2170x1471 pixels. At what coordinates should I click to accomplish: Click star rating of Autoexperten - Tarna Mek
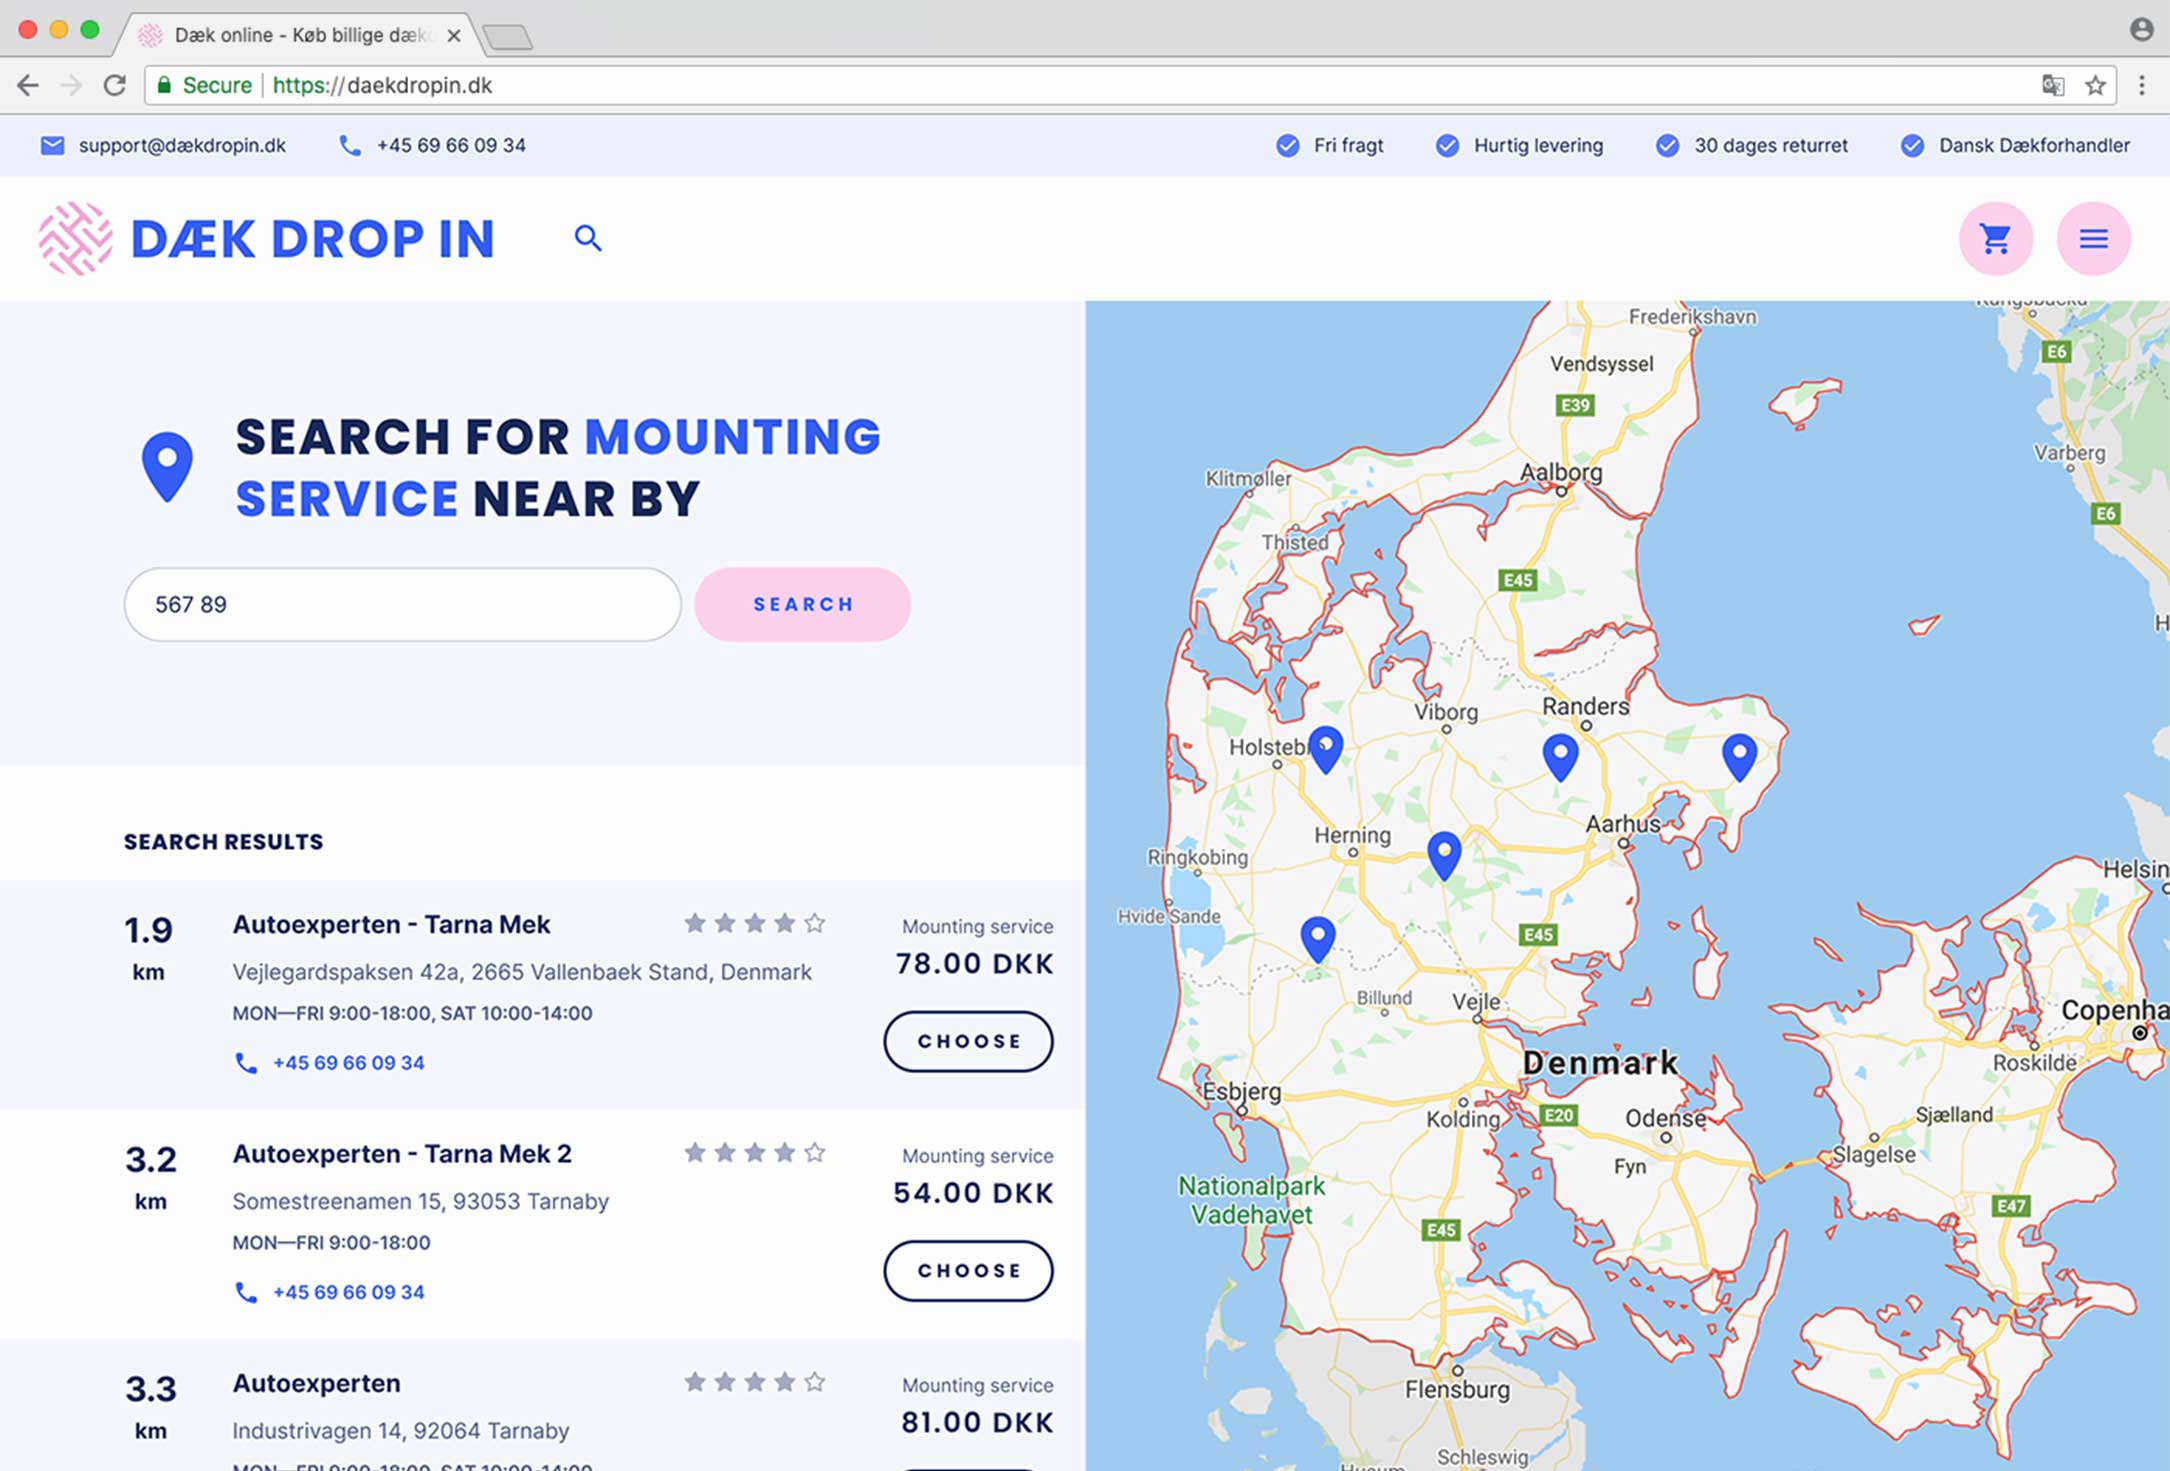tap(755, 923)
